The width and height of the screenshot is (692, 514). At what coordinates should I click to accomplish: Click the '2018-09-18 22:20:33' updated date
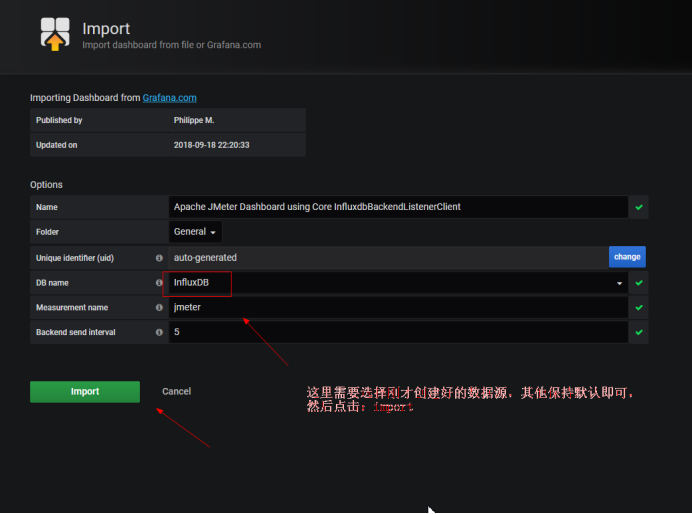pos(211,145)
